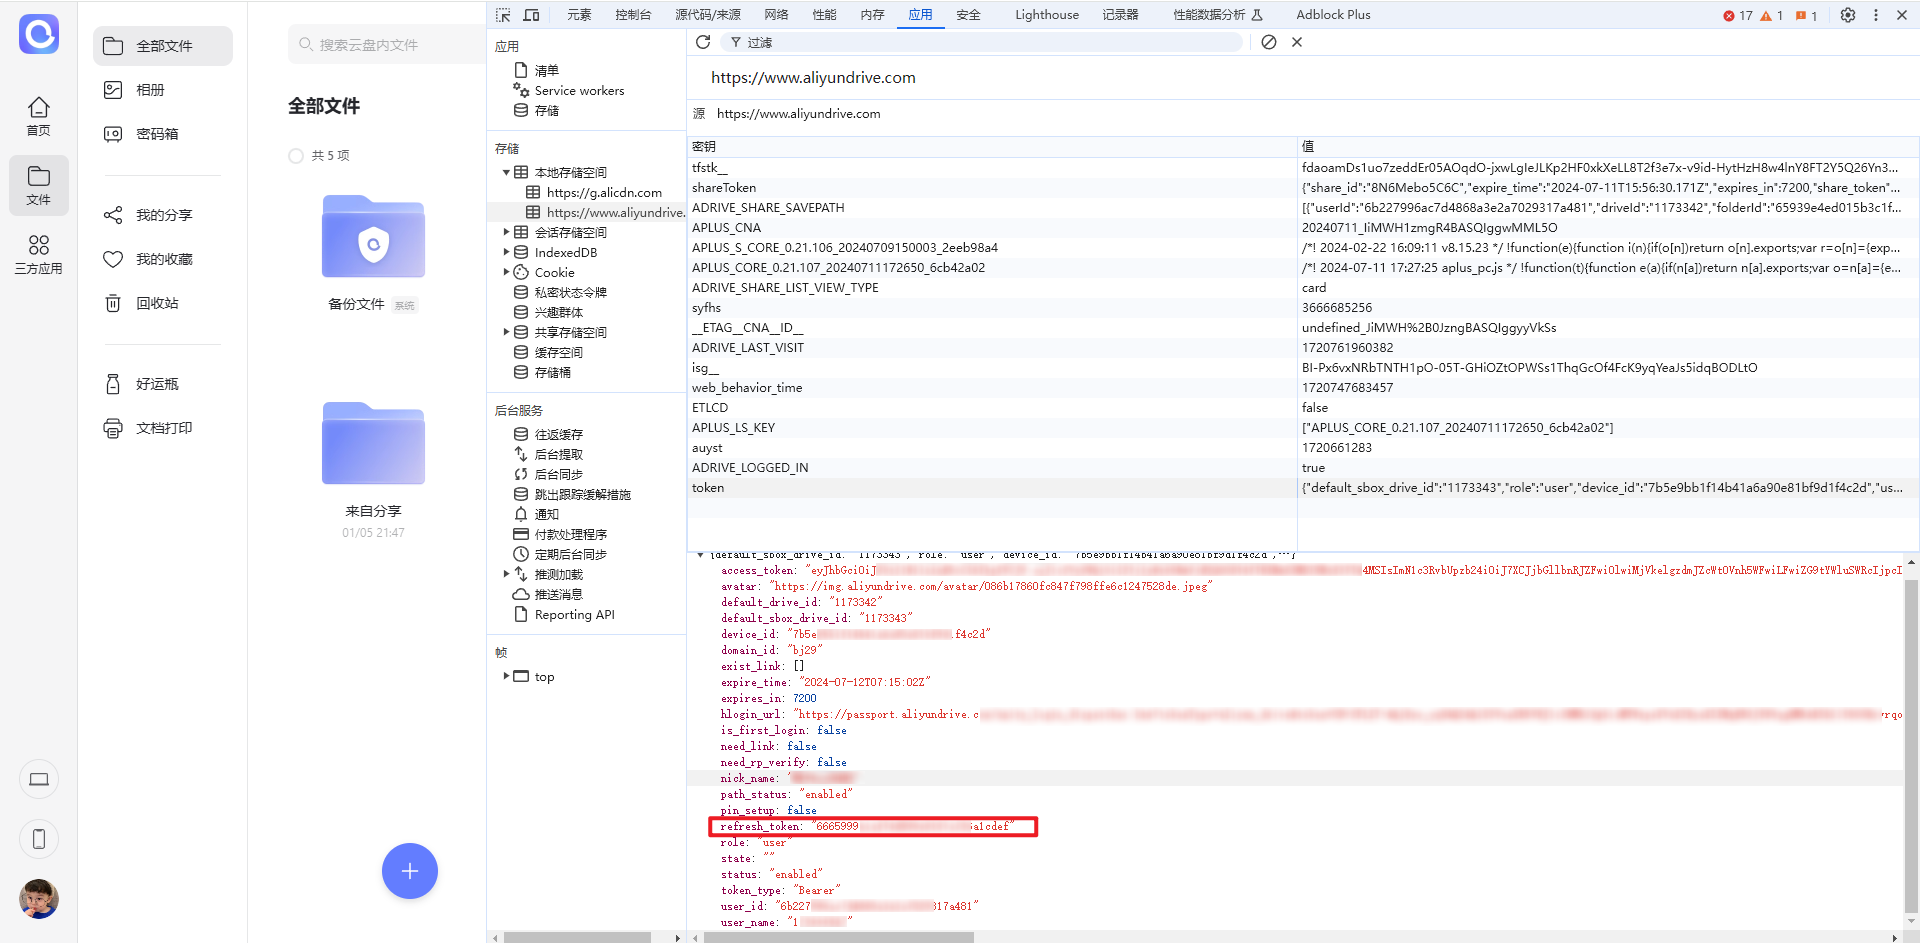Open 回收站 recycle bin
Viewport: 1920px width, 943px height.
pos(163,303)
